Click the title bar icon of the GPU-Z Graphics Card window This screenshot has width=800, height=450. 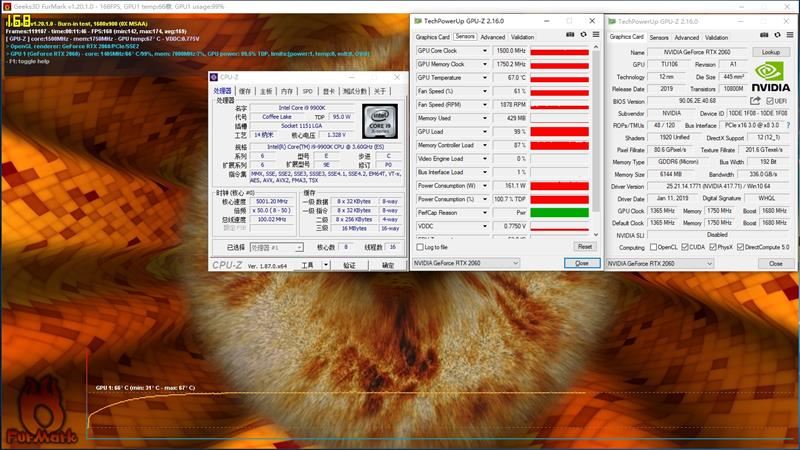click(x=612, y=21)
